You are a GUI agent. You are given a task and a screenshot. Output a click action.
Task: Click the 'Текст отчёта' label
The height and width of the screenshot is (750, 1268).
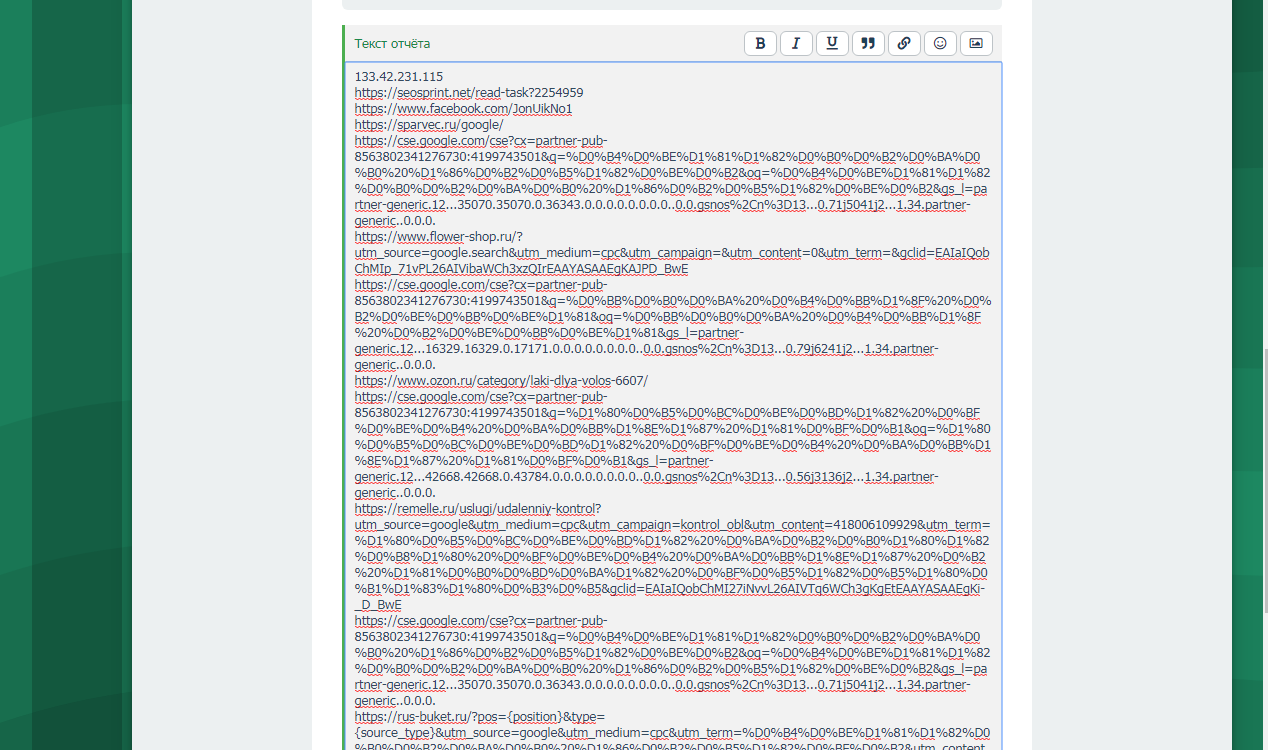coord(392,44)
